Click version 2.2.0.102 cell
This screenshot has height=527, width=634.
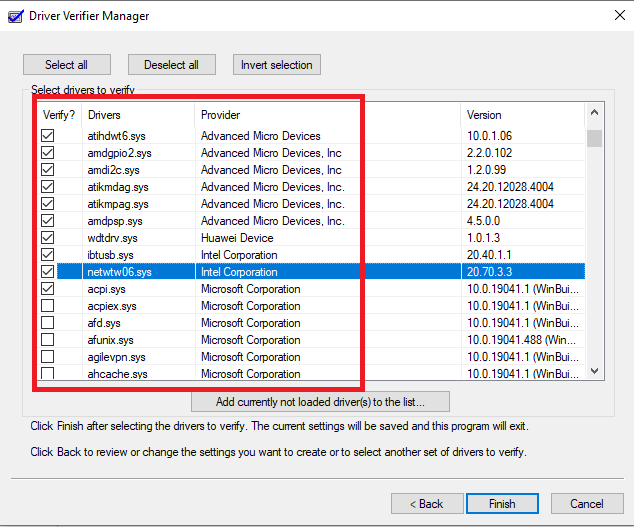489,153
